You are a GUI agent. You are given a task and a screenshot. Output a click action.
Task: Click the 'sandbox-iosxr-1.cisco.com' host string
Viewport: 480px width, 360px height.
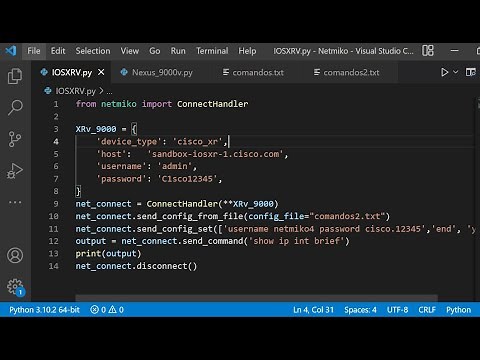tap(215, 154)
